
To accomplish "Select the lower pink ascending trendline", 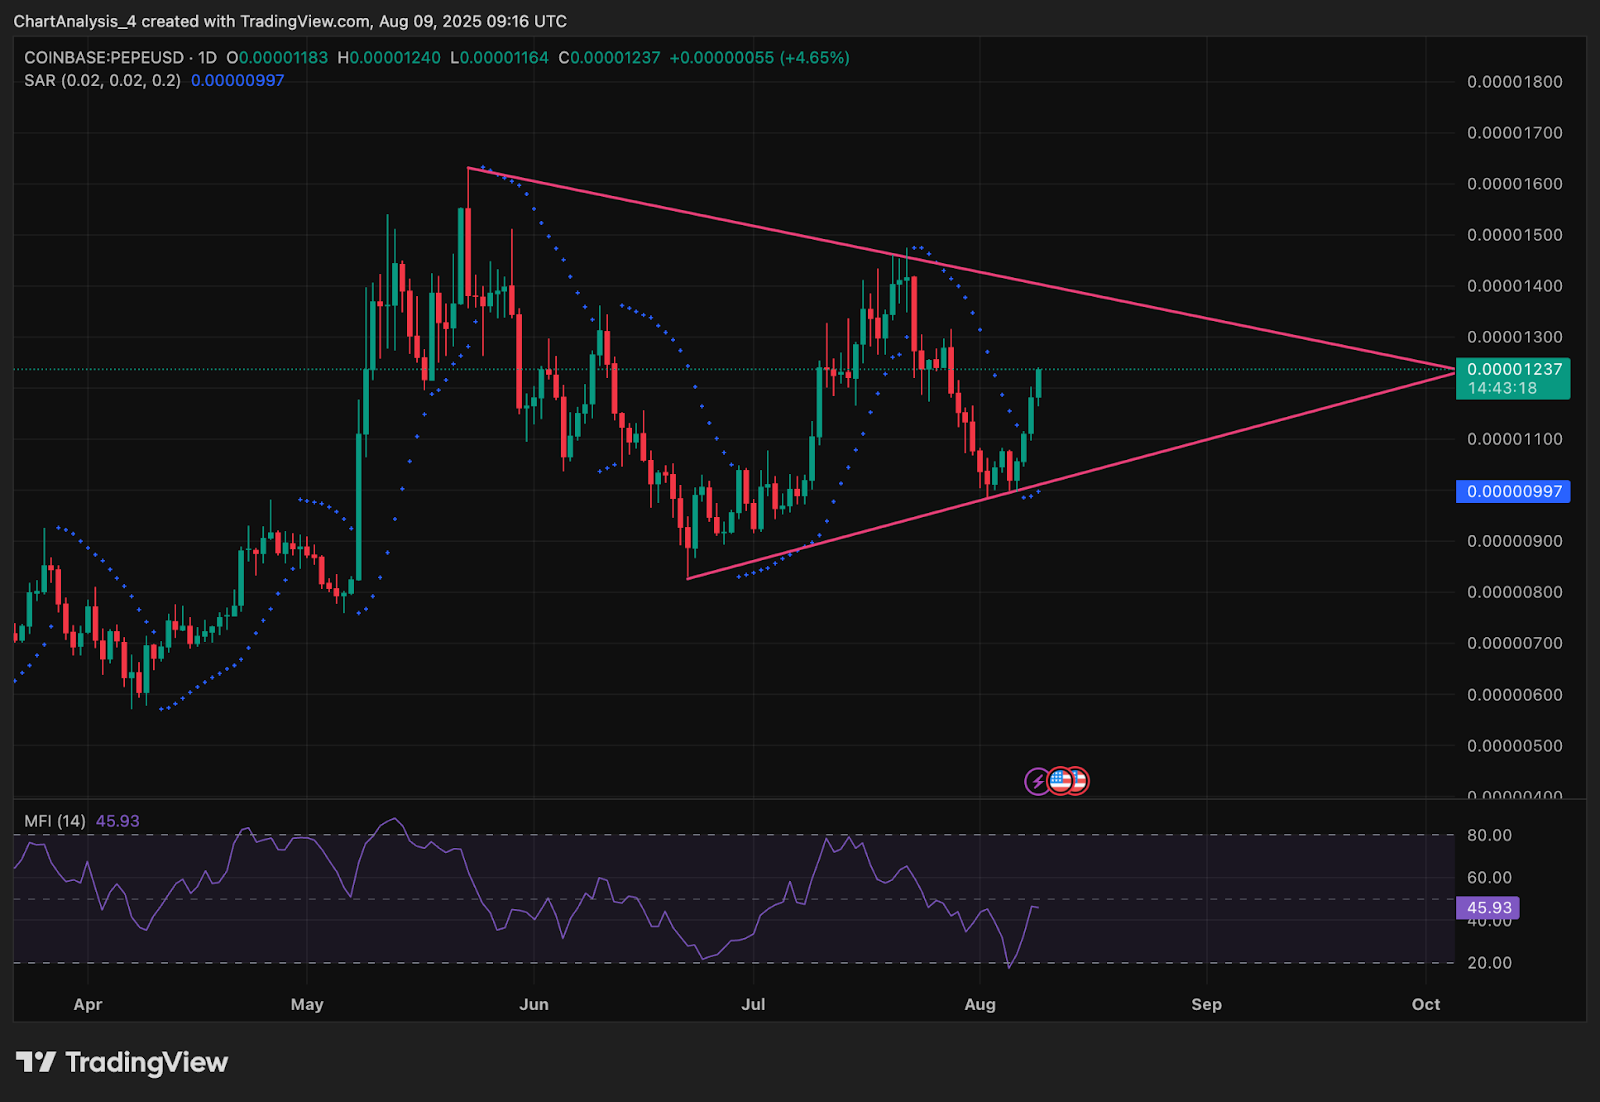I will 1070,475.
